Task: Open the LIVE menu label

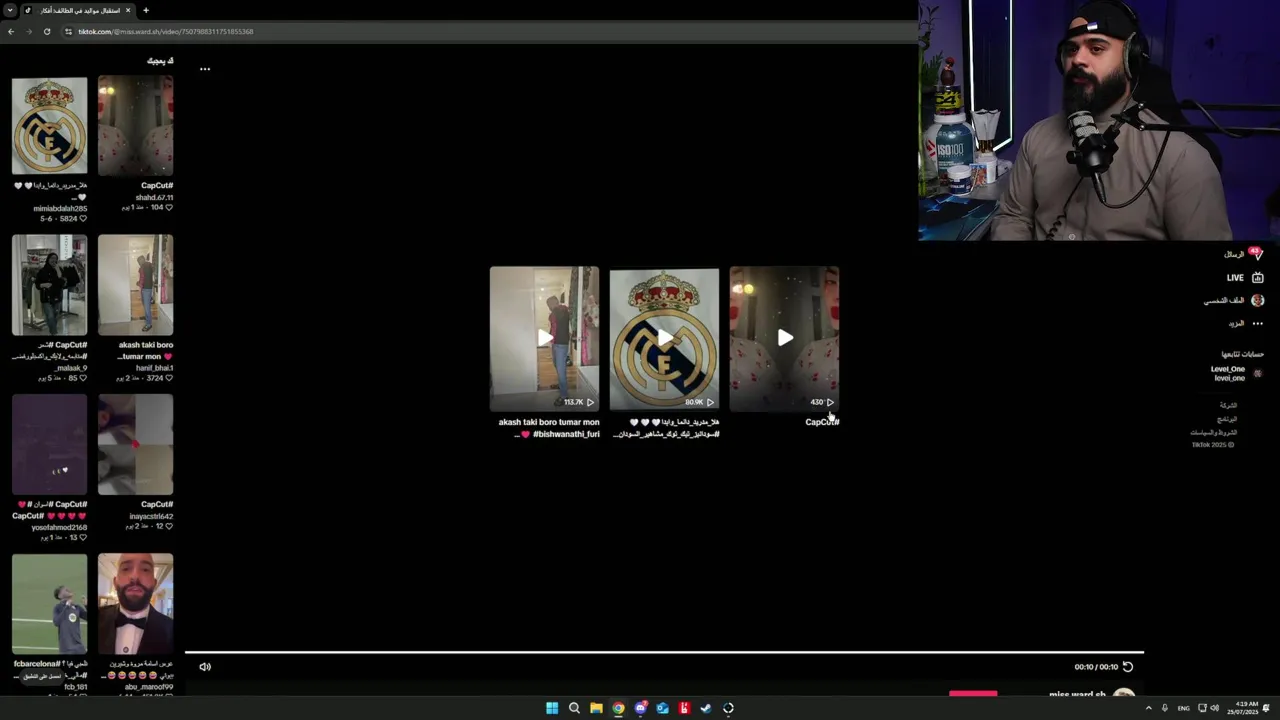Action: click(1236, 278)
